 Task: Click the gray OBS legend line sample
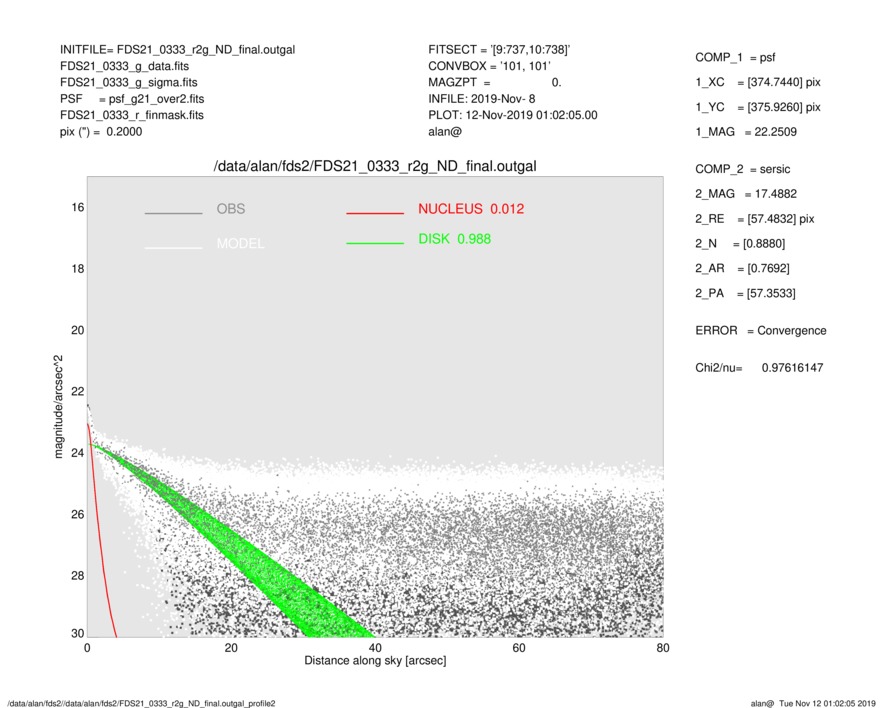coord(173,213)
